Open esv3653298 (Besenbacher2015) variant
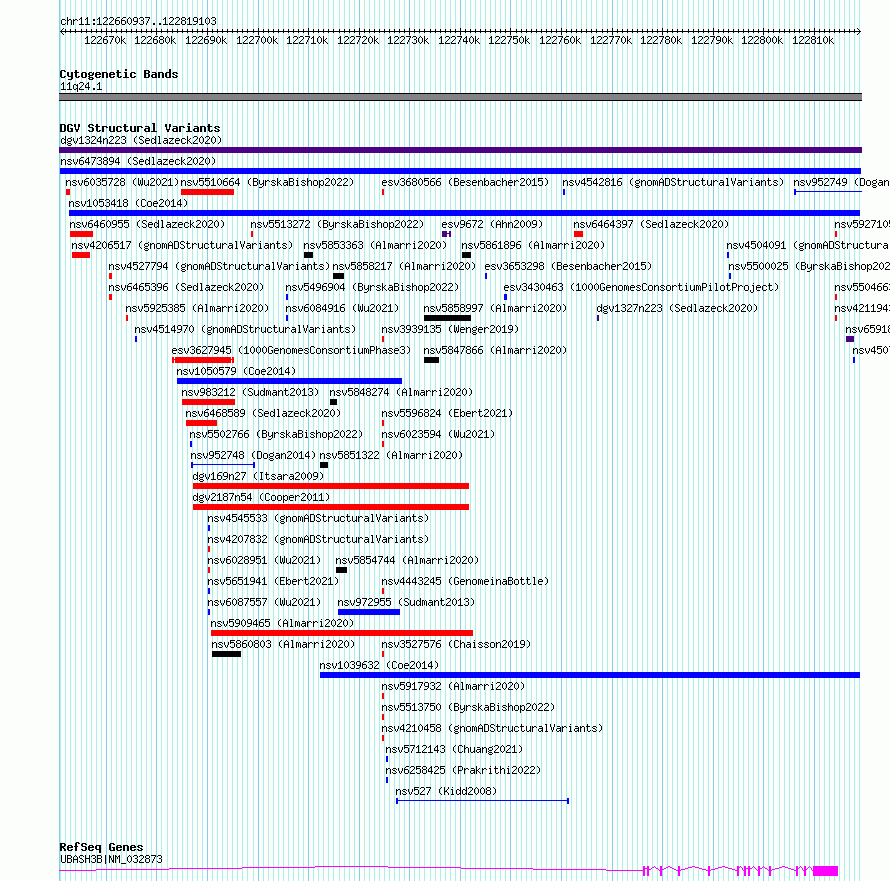890x881 pixels. tap(568, 266)
